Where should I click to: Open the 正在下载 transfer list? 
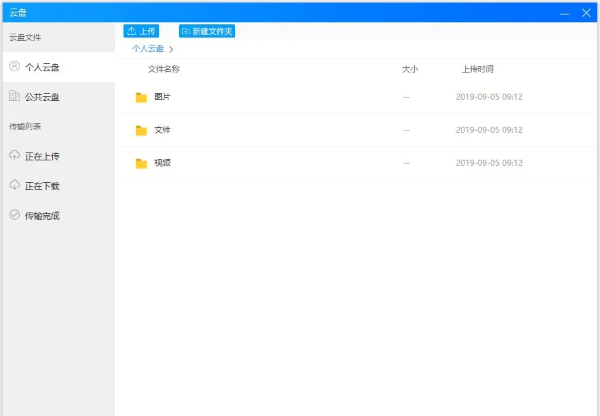(x=59, y=186)
